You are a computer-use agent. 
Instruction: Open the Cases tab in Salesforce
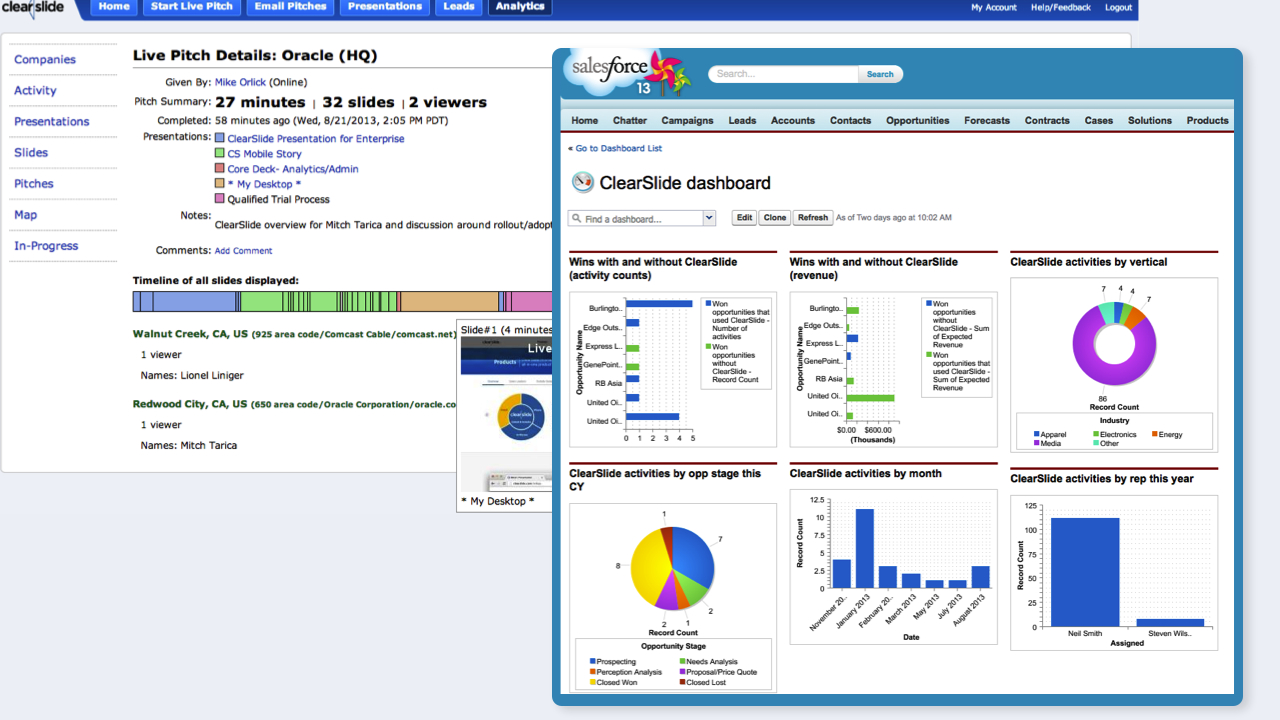[x=1099, y=120]
